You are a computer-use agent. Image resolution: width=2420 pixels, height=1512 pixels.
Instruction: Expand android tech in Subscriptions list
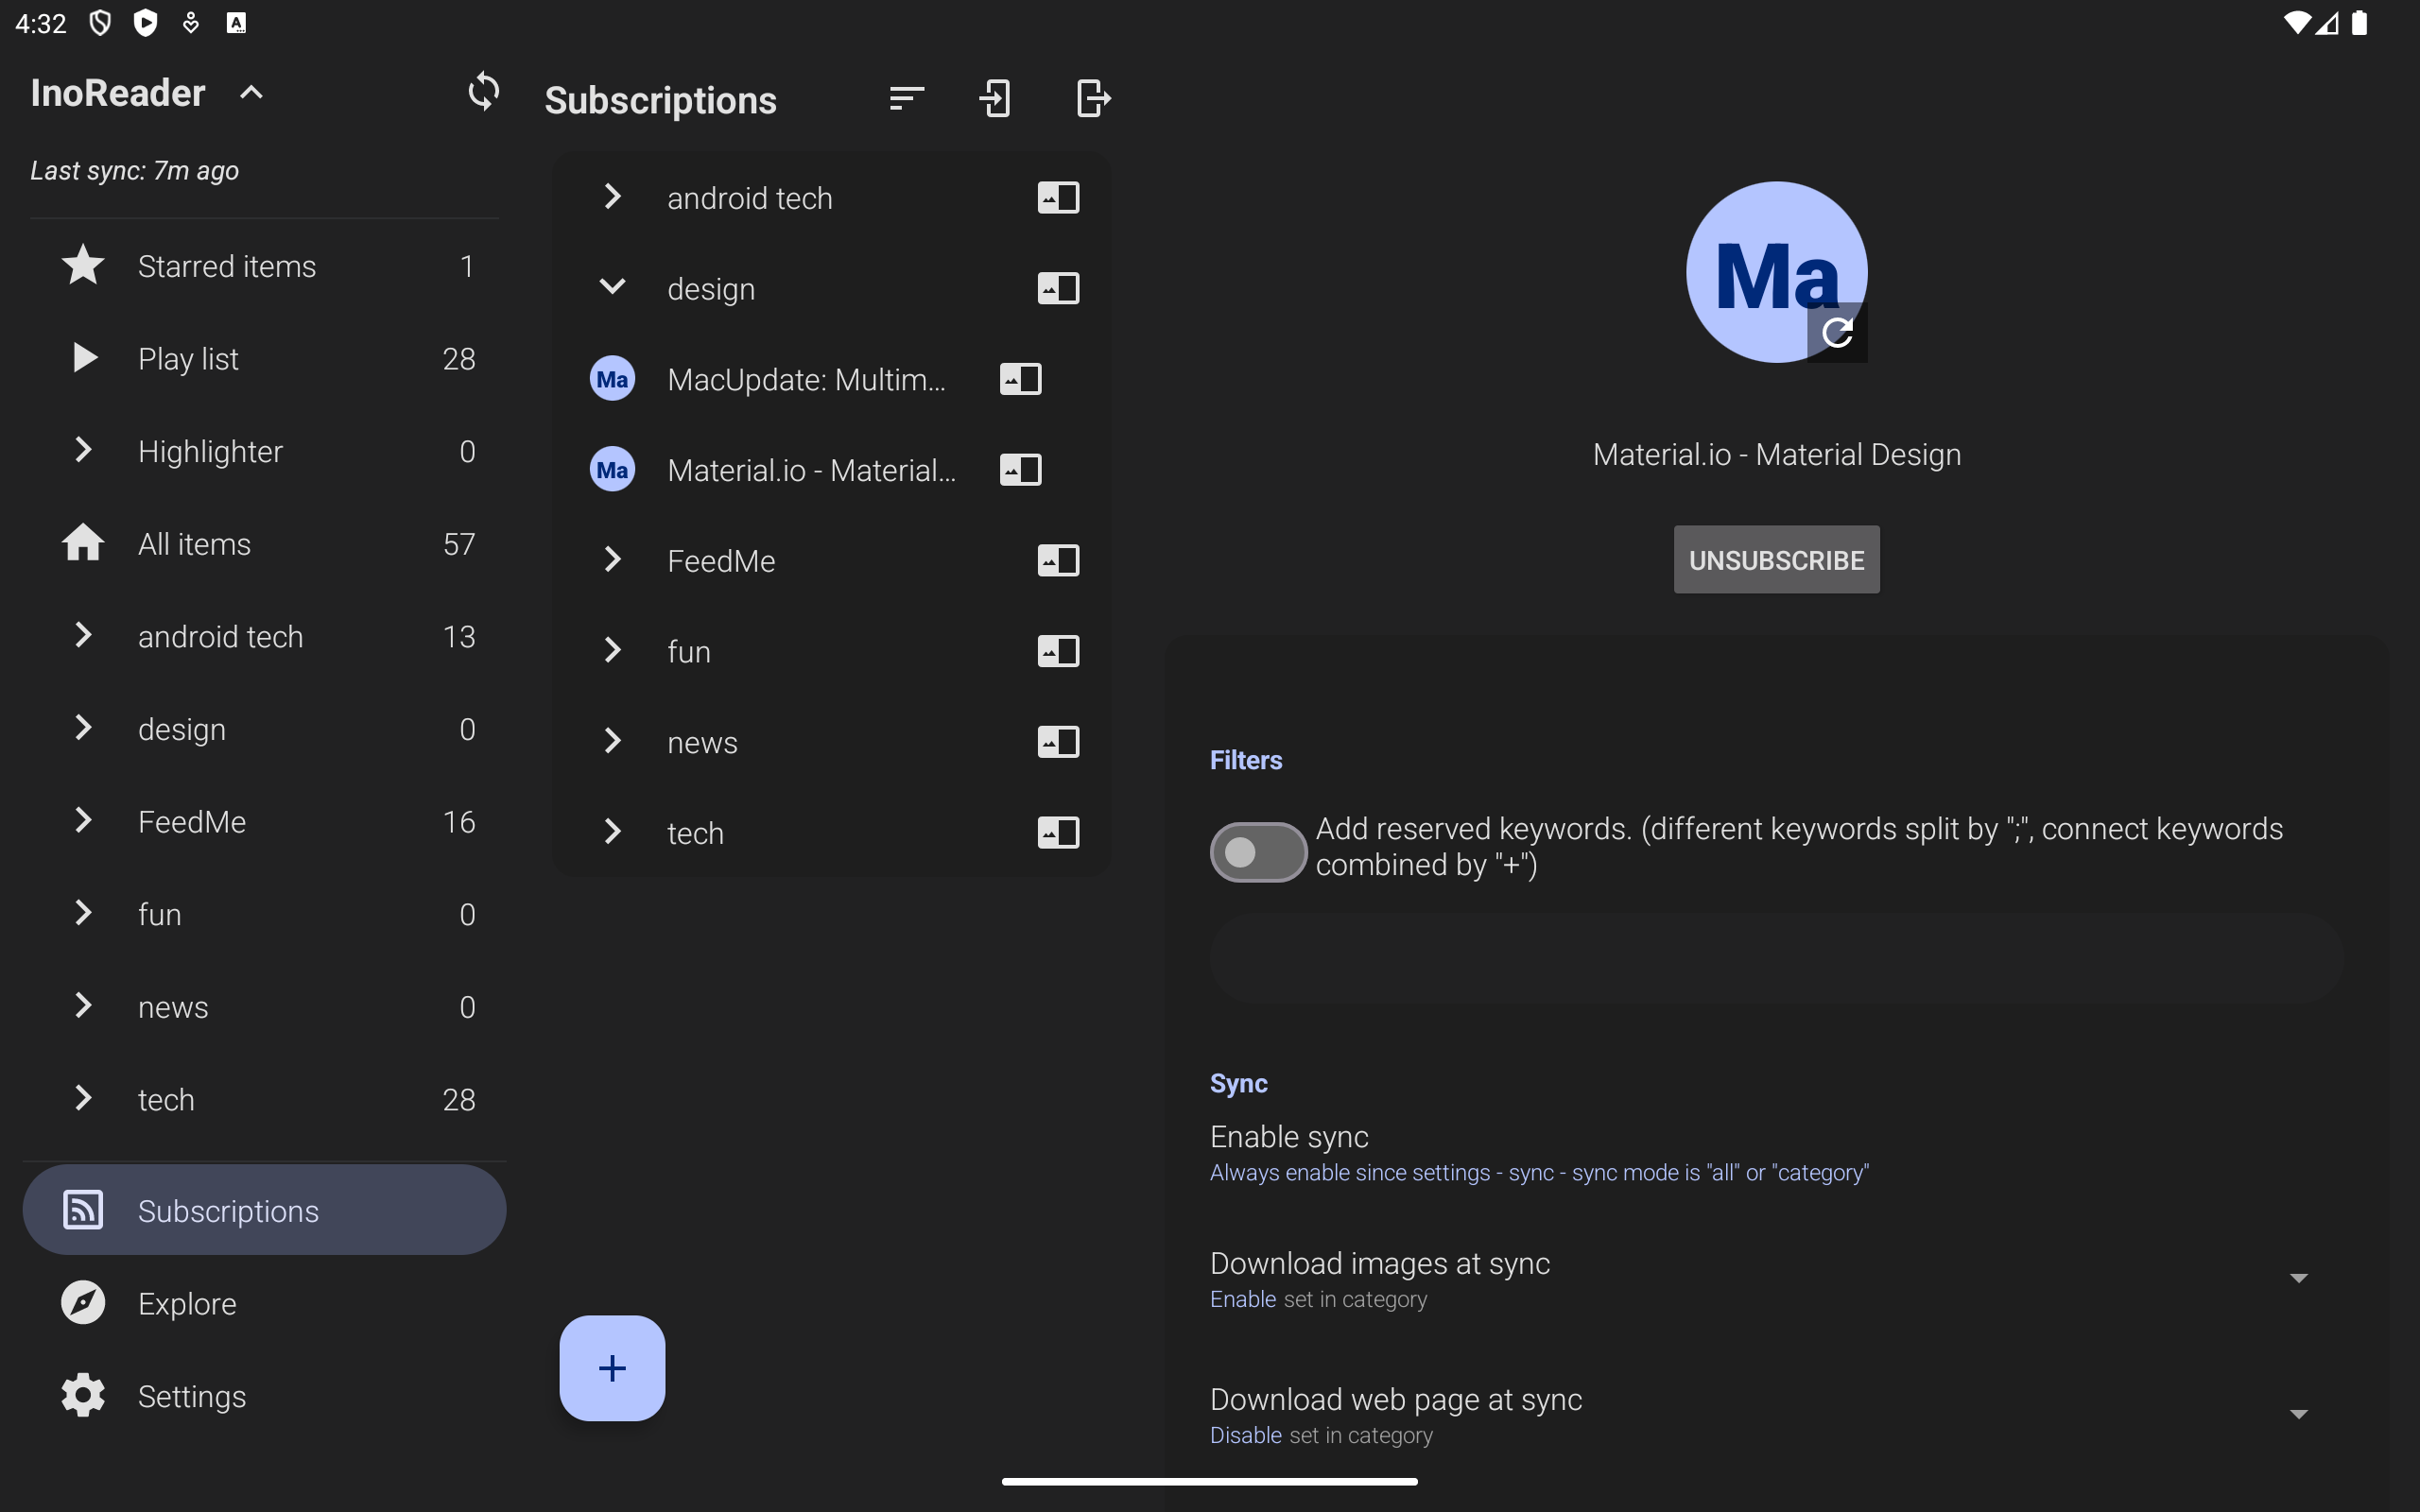click(612, 197)
